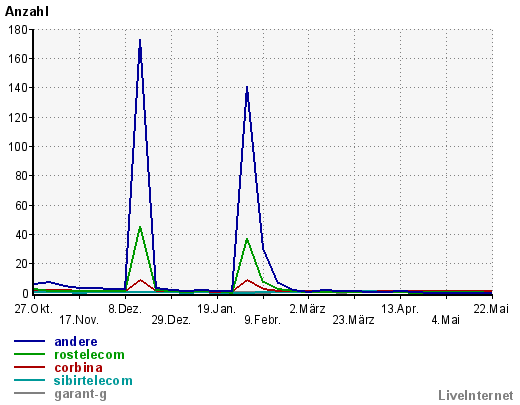Select the 'corbina' legend entry
Viewport: 520px width, 405px height.
pyautogui.click(x=78, y=367)
